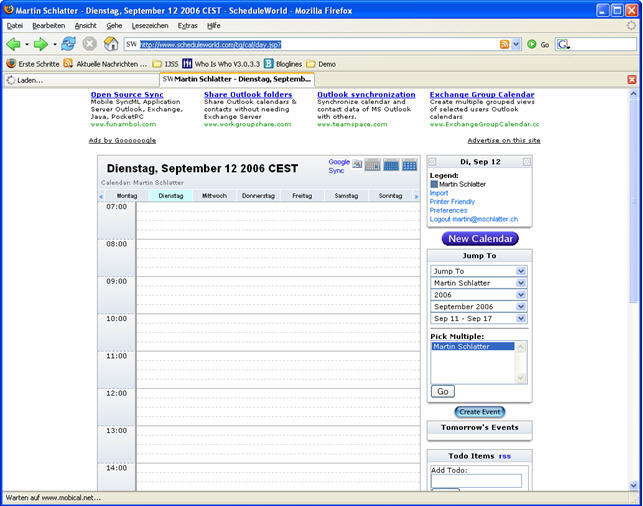The height and width of the screenshot is (506, 643).
Task: Click the Martin Schlatter legend color square
Action: tap(434, 185)
